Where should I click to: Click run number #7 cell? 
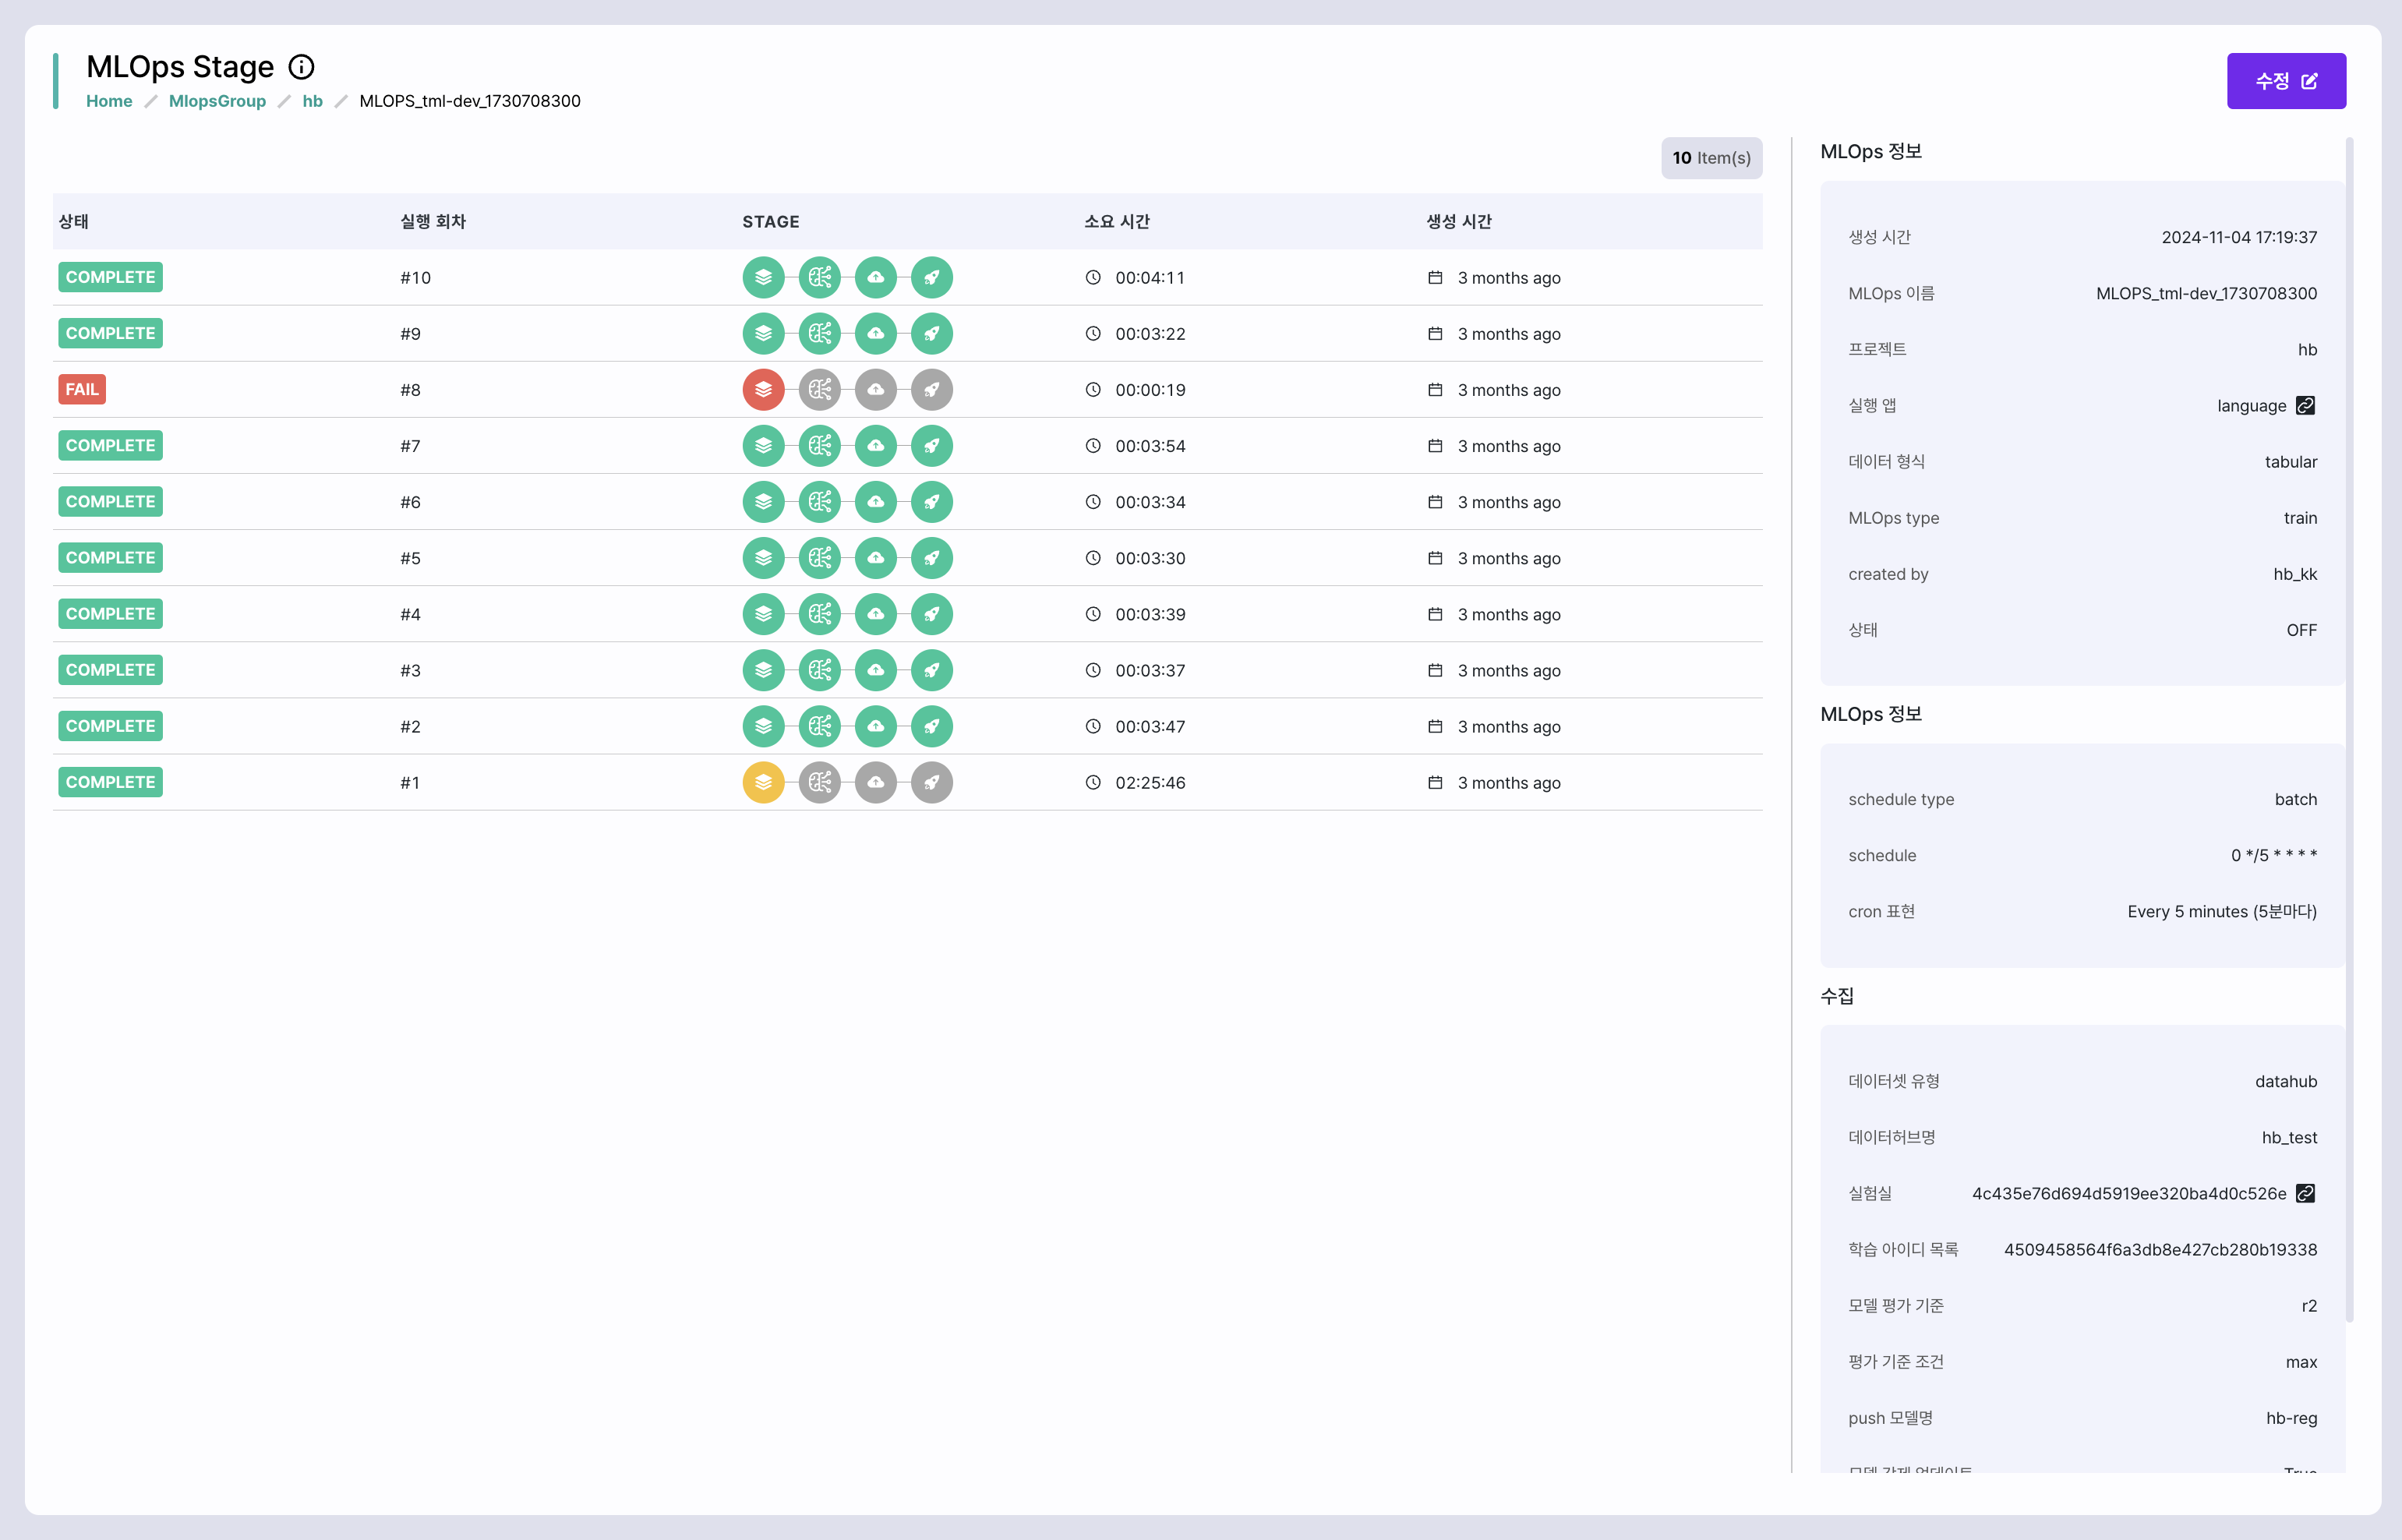coord(410,446)
